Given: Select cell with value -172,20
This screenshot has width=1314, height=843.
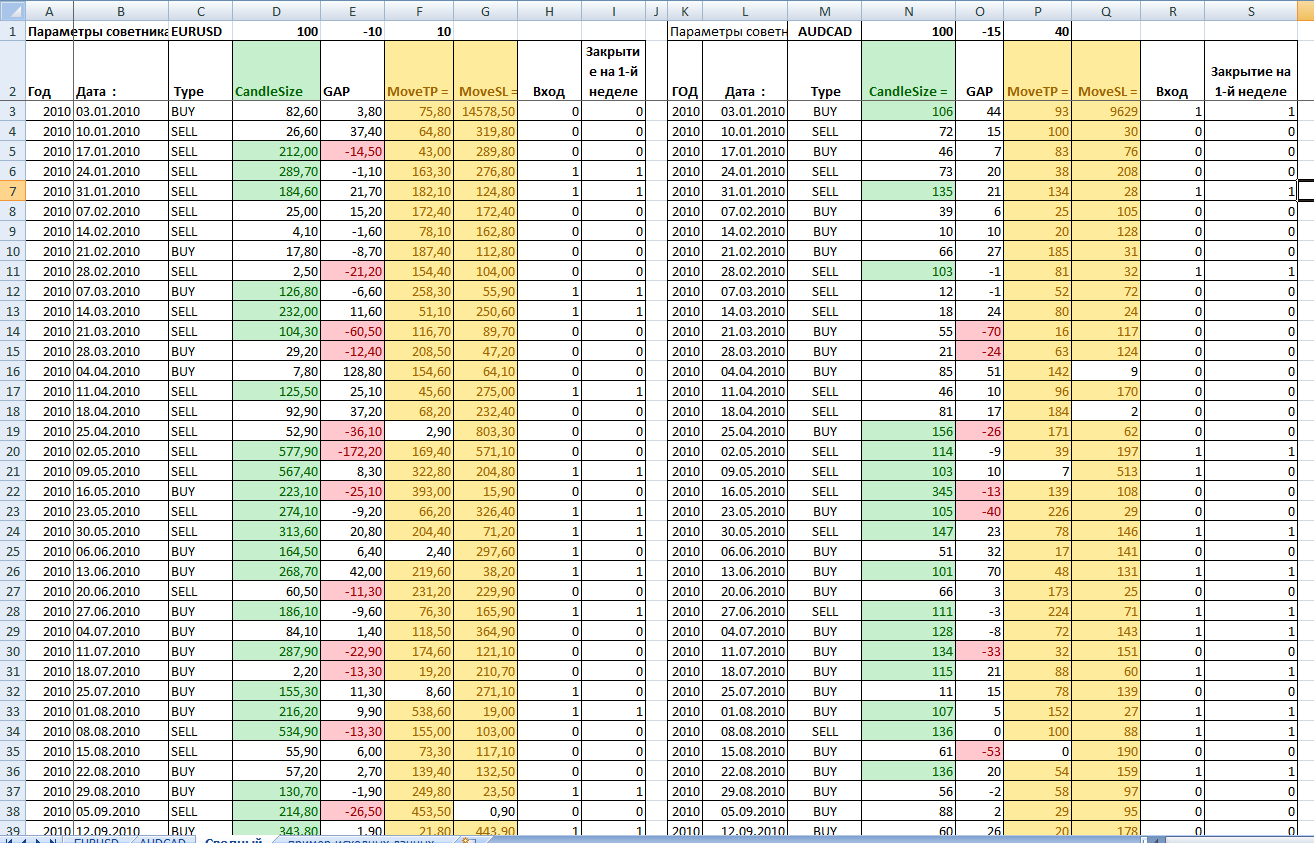Looking at the screenshot, I should click(x=353, y=451).
